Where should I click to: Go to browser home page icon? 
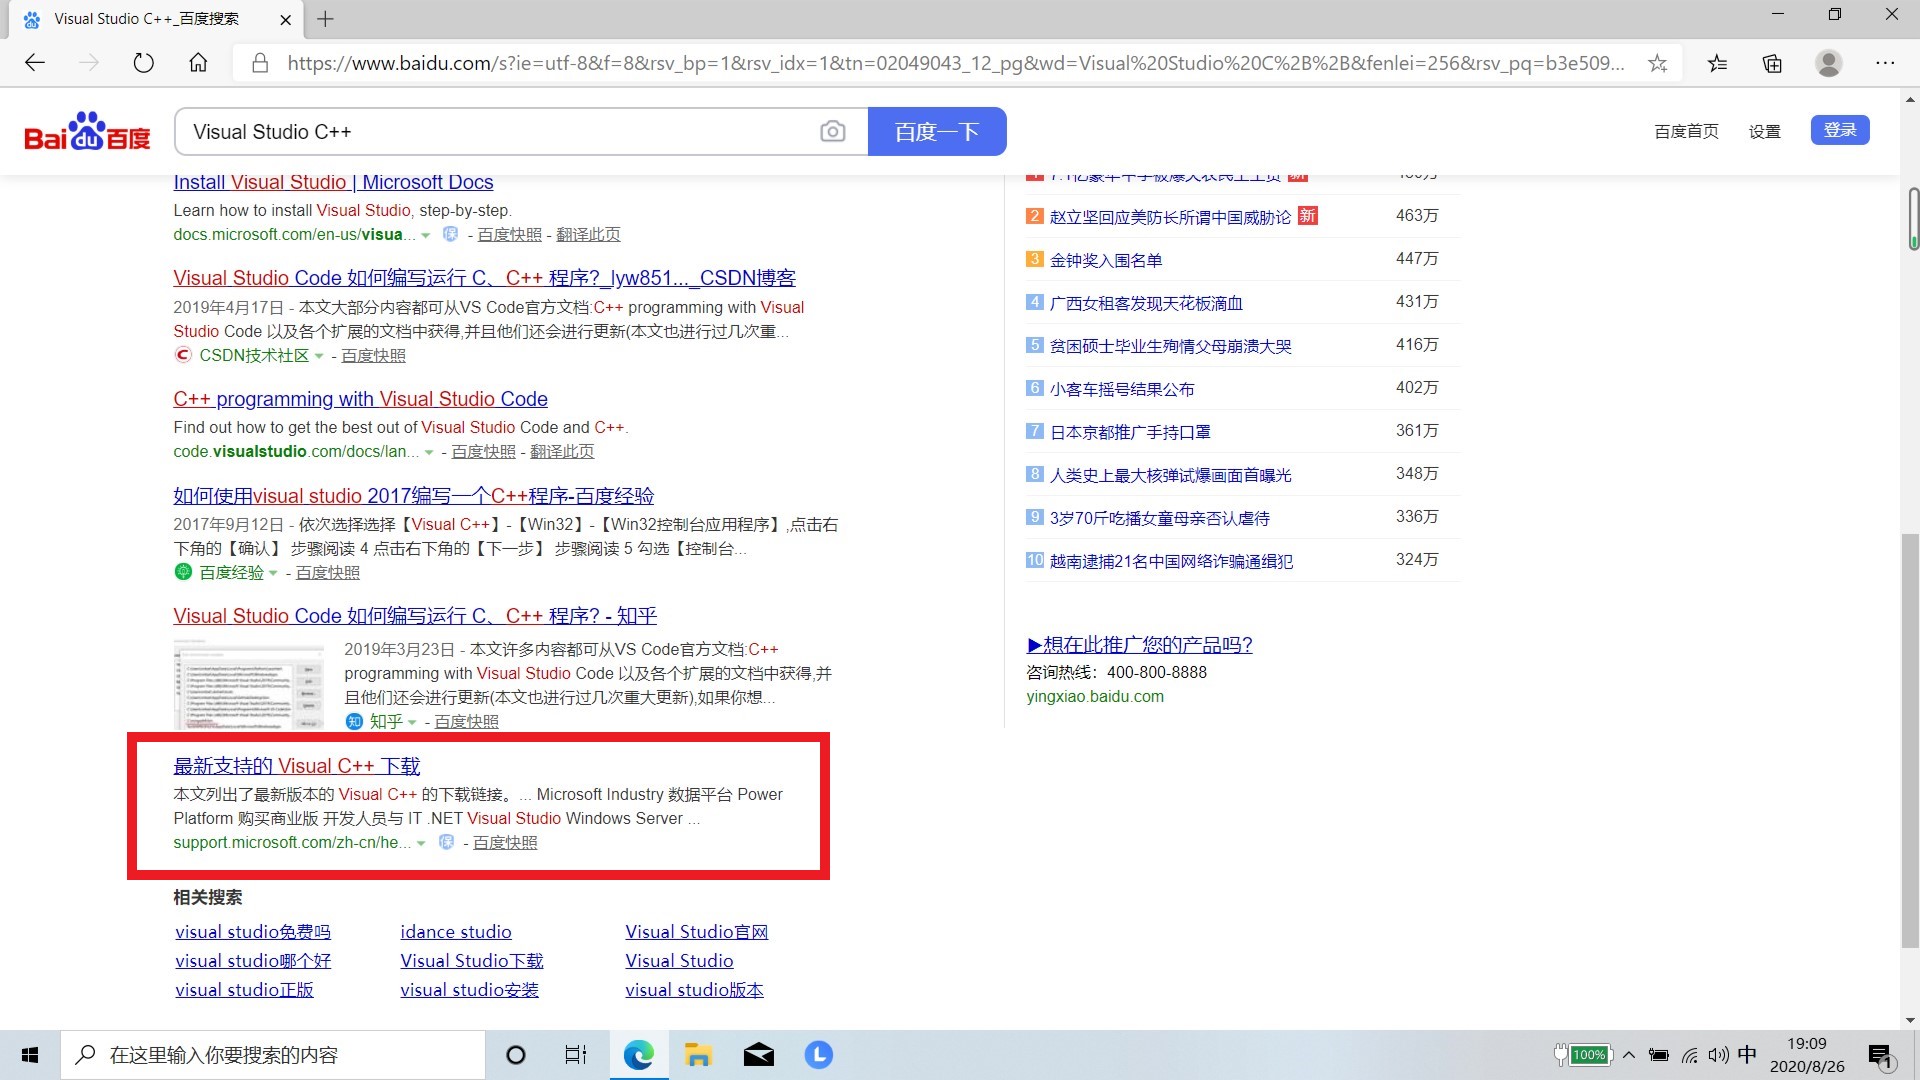198,63
